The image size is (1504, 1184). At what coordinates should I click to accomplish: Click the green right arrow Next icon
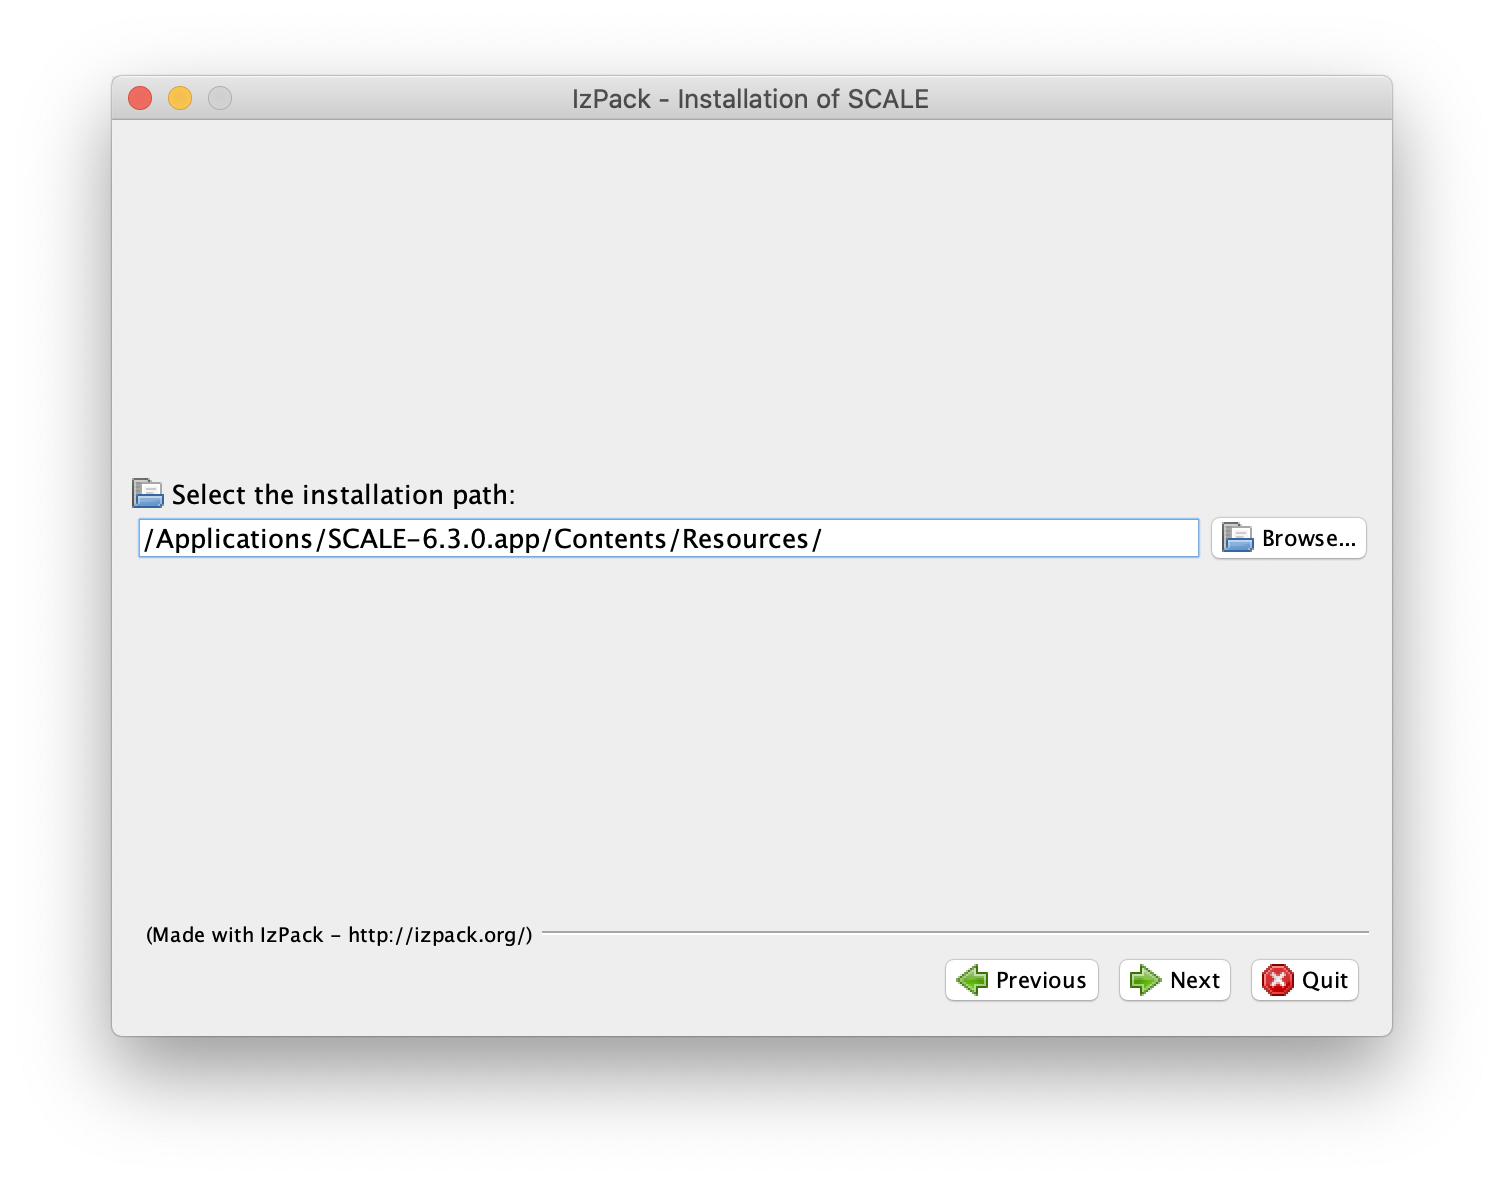[1145, 980]
